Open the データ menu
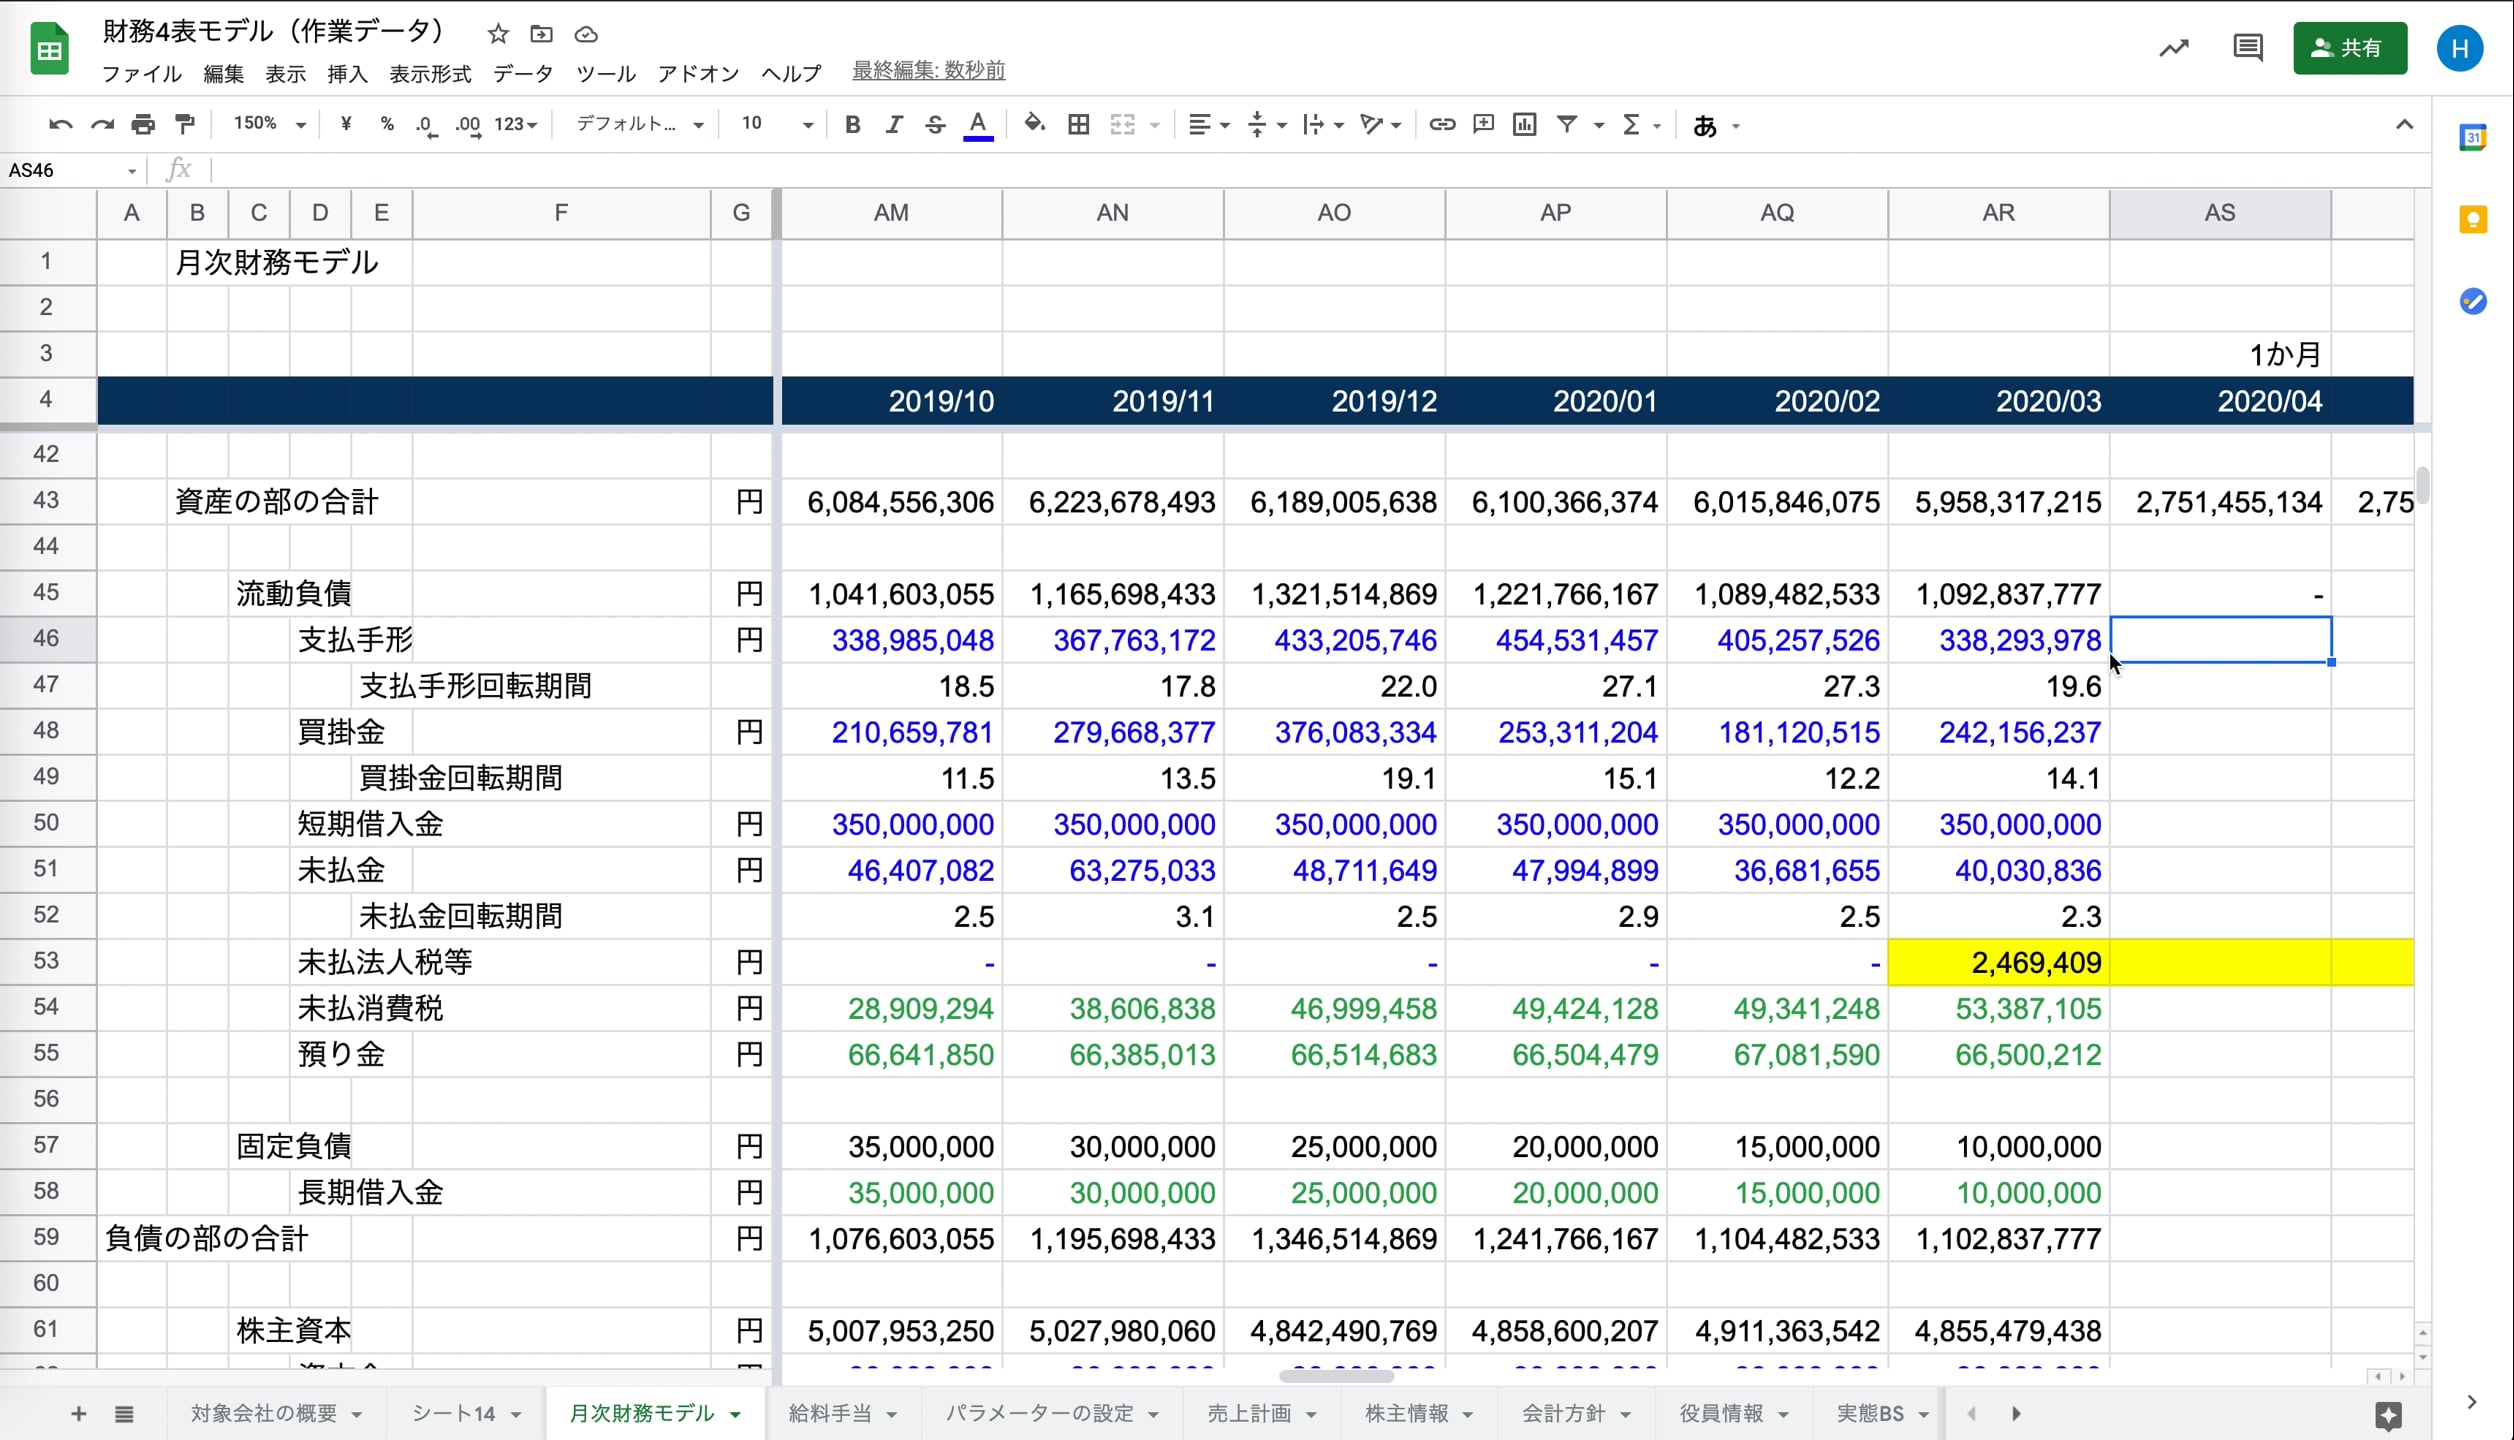This screenshot has width=2514, height=1440. (x=522, y=73)
